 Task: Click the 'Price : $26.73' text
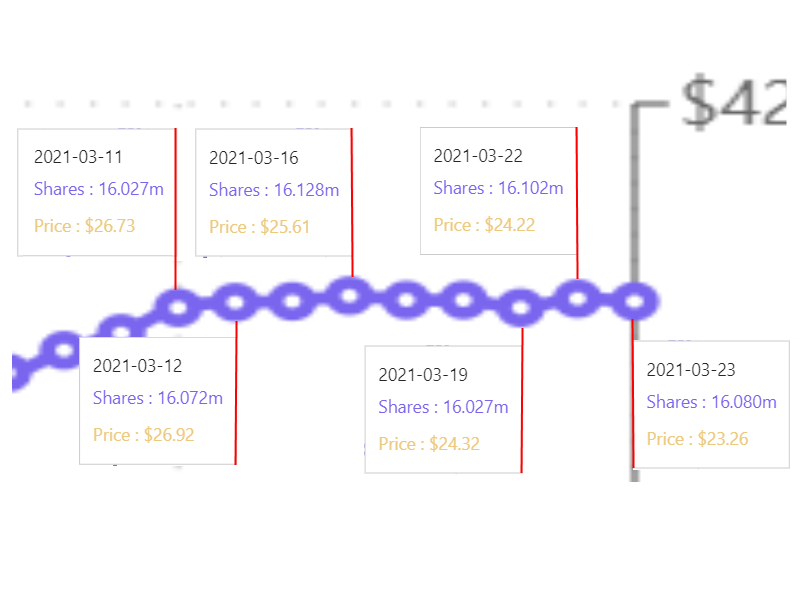(84, 226)
